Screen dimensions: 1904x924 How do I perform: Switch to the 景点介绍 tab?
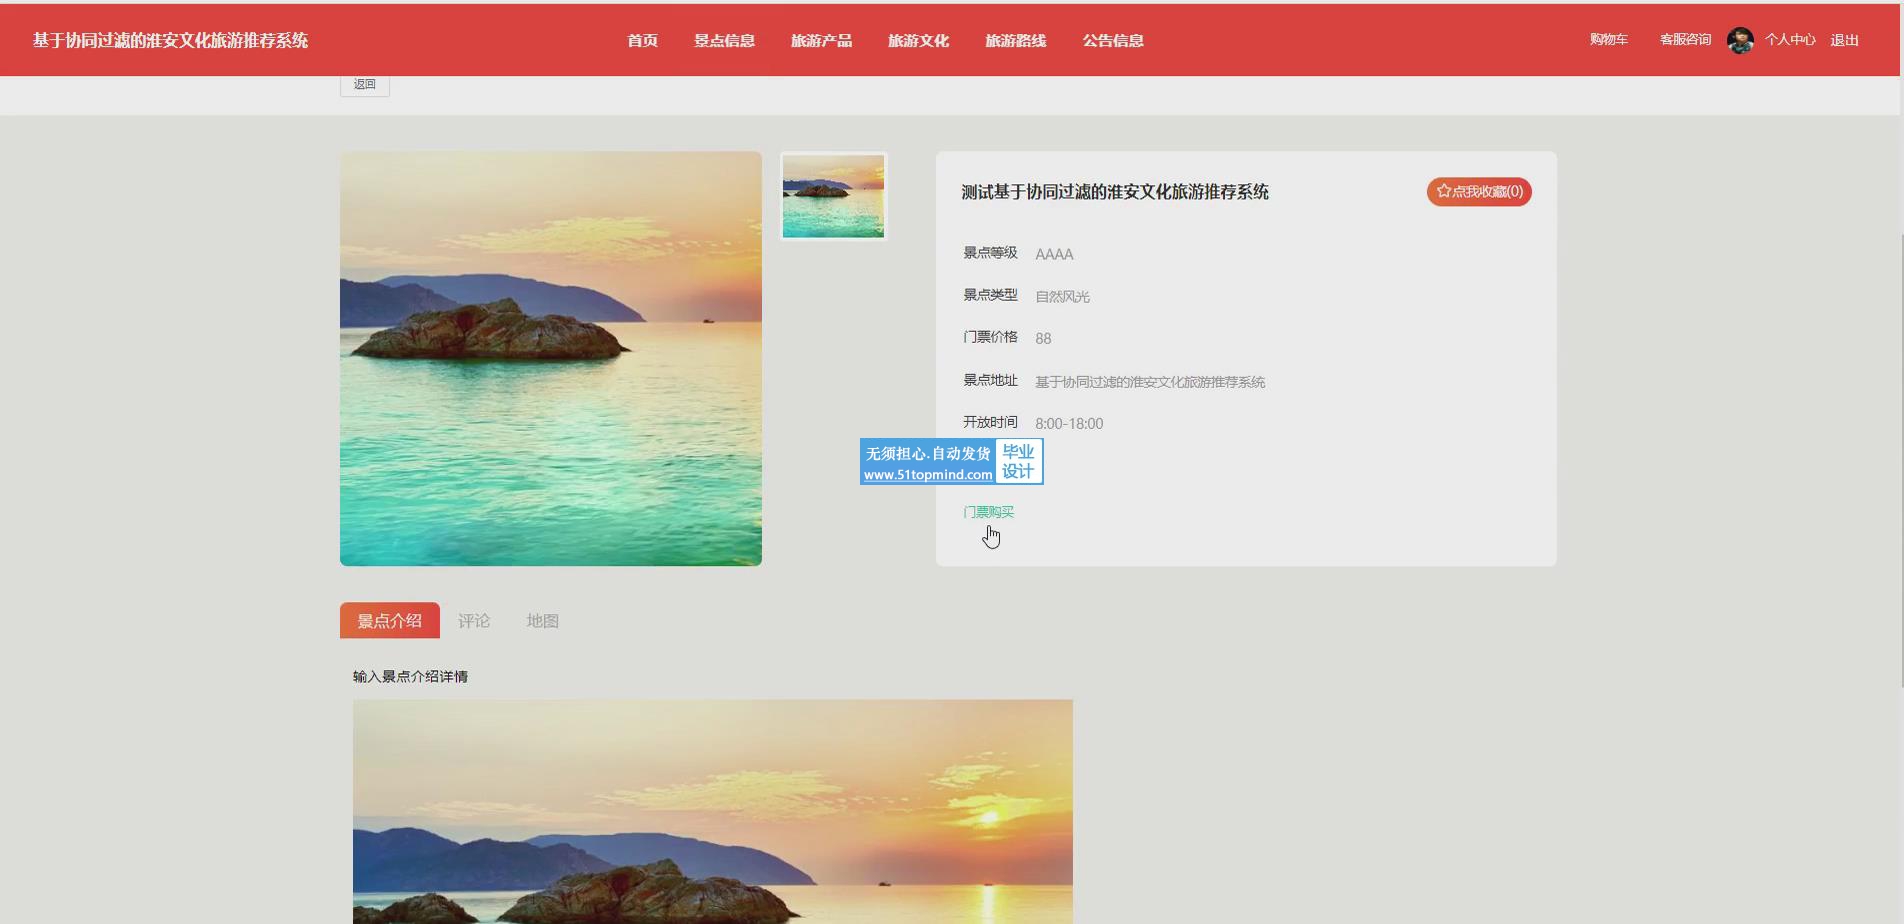390,620
